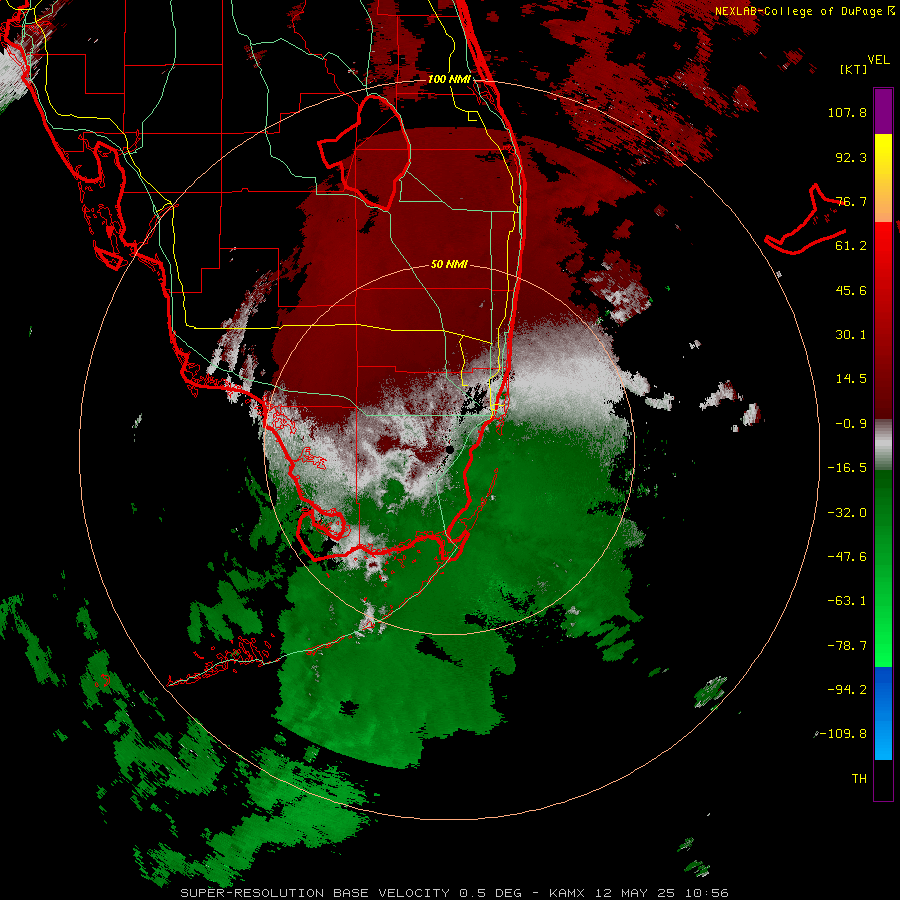The image size is (900, 900).
Task: Click the -63.1 velocity label
Action: [847, 601]
